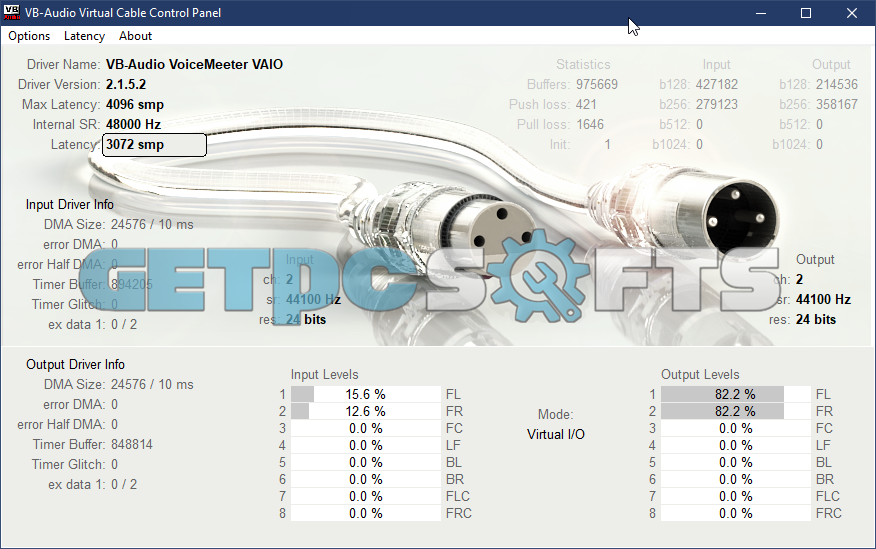Open the Options menu

coord(29,36)
